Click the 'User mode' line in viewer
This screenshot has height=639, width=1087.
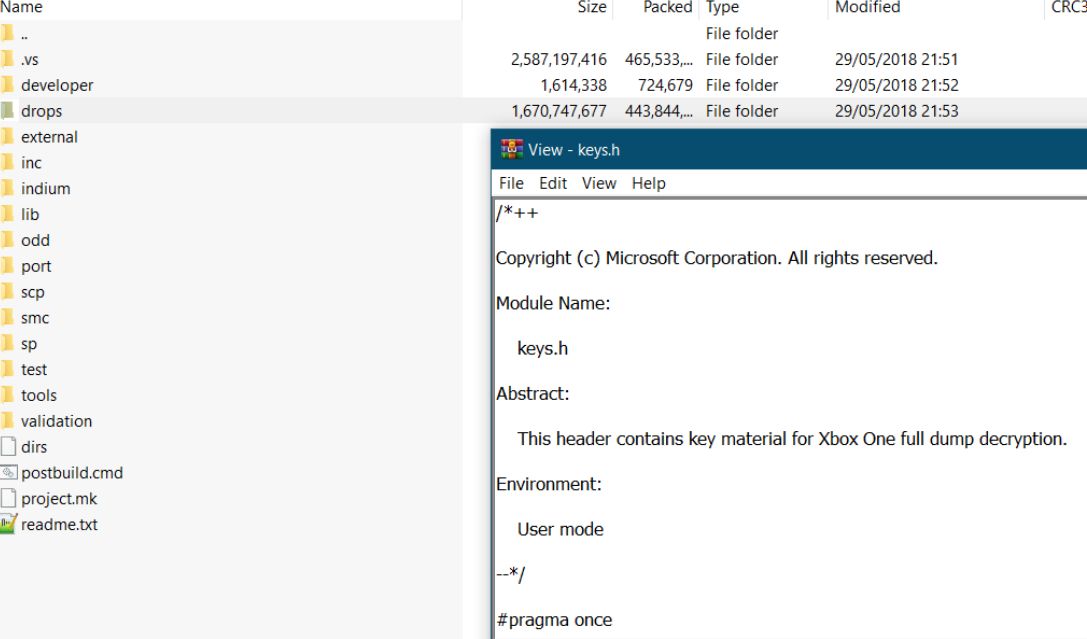click(560, 529)
